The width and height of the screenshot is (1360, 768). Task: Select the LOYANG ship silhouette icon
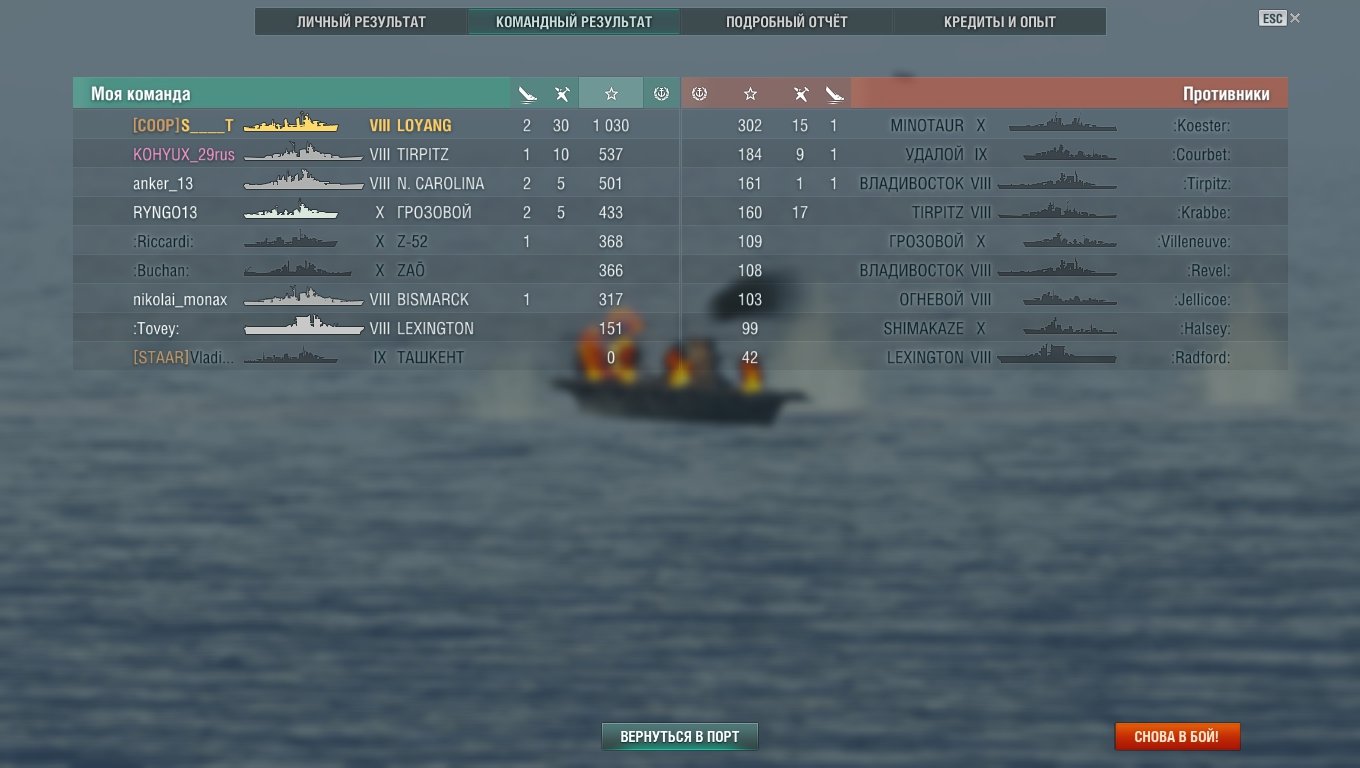coord(291,125)
